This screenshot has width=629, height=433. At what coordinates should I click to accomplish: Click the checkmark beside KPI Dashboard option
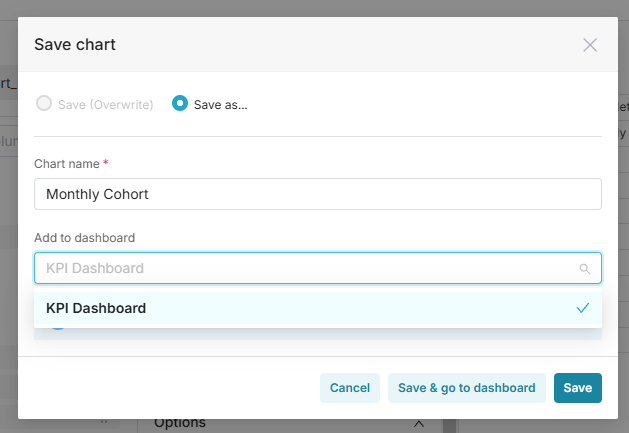coord(582,308)
